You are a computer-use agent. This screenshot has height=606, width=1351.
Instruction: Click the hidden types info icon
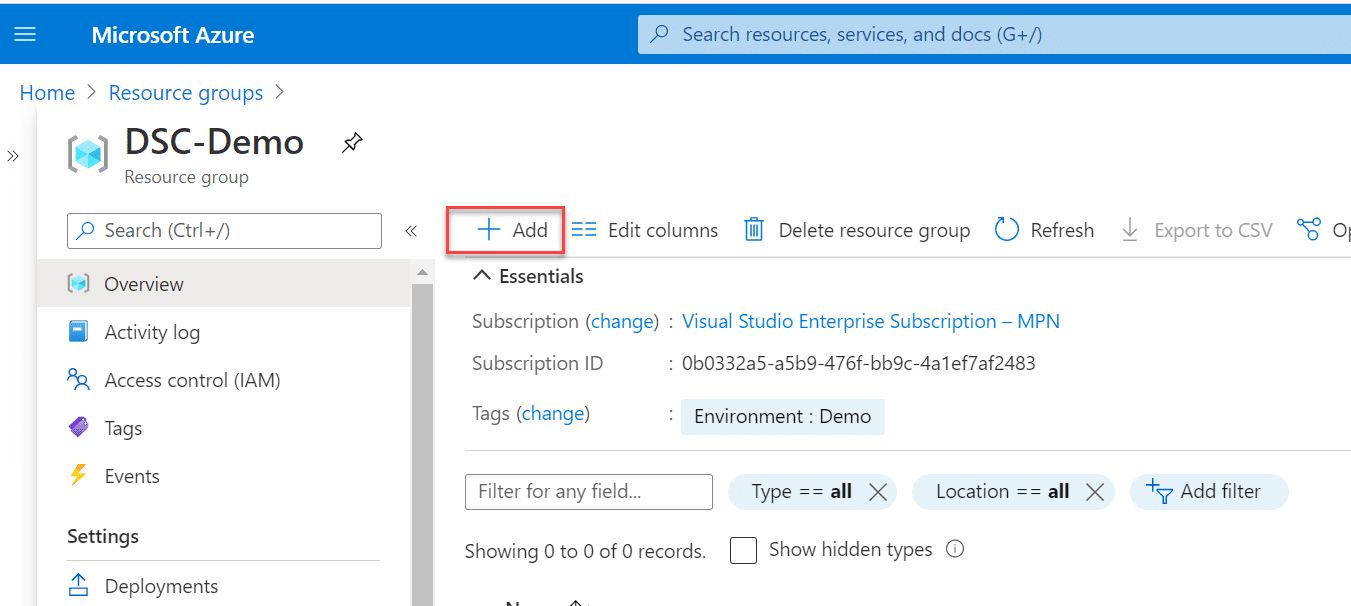[x=955, y=549]
